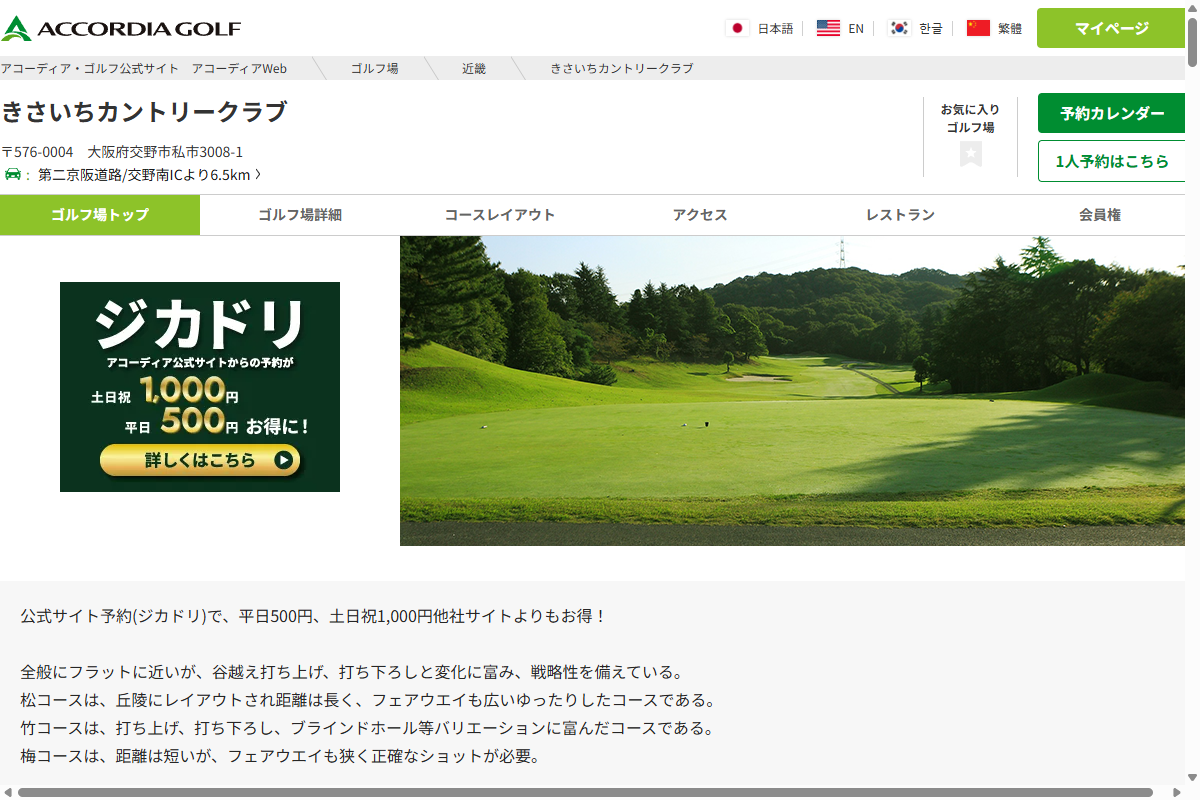Click the きさいちカントリークラブ page heading
This screenshot has width=1200, height=800.
(144, 111)
